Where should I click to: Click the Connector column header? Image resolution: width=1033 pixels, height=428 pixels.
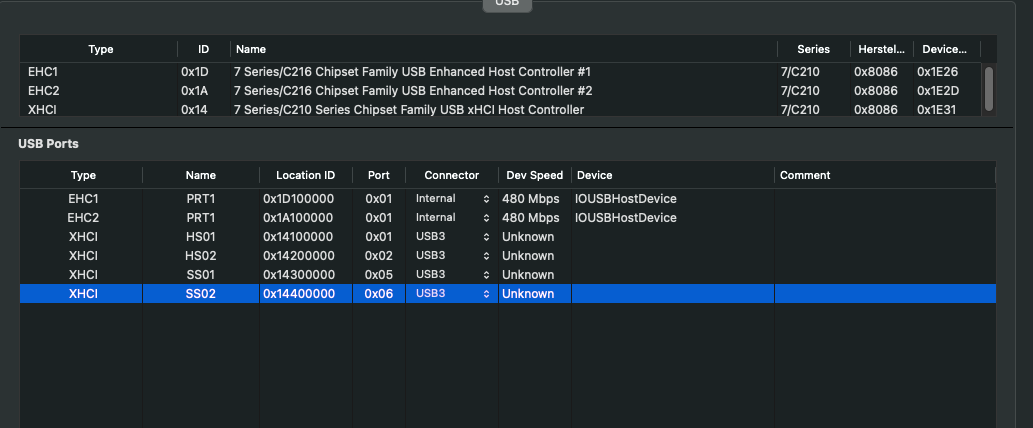click(x=451, y=175)
